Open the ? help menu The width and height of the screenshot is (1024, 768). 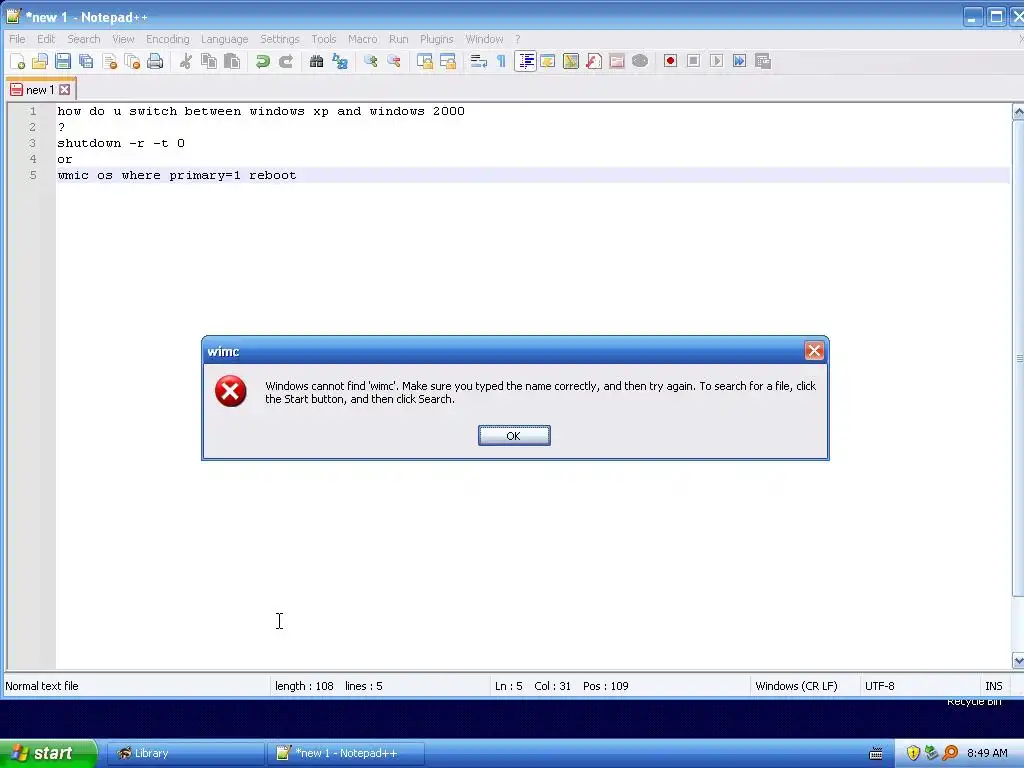(517, 39)
